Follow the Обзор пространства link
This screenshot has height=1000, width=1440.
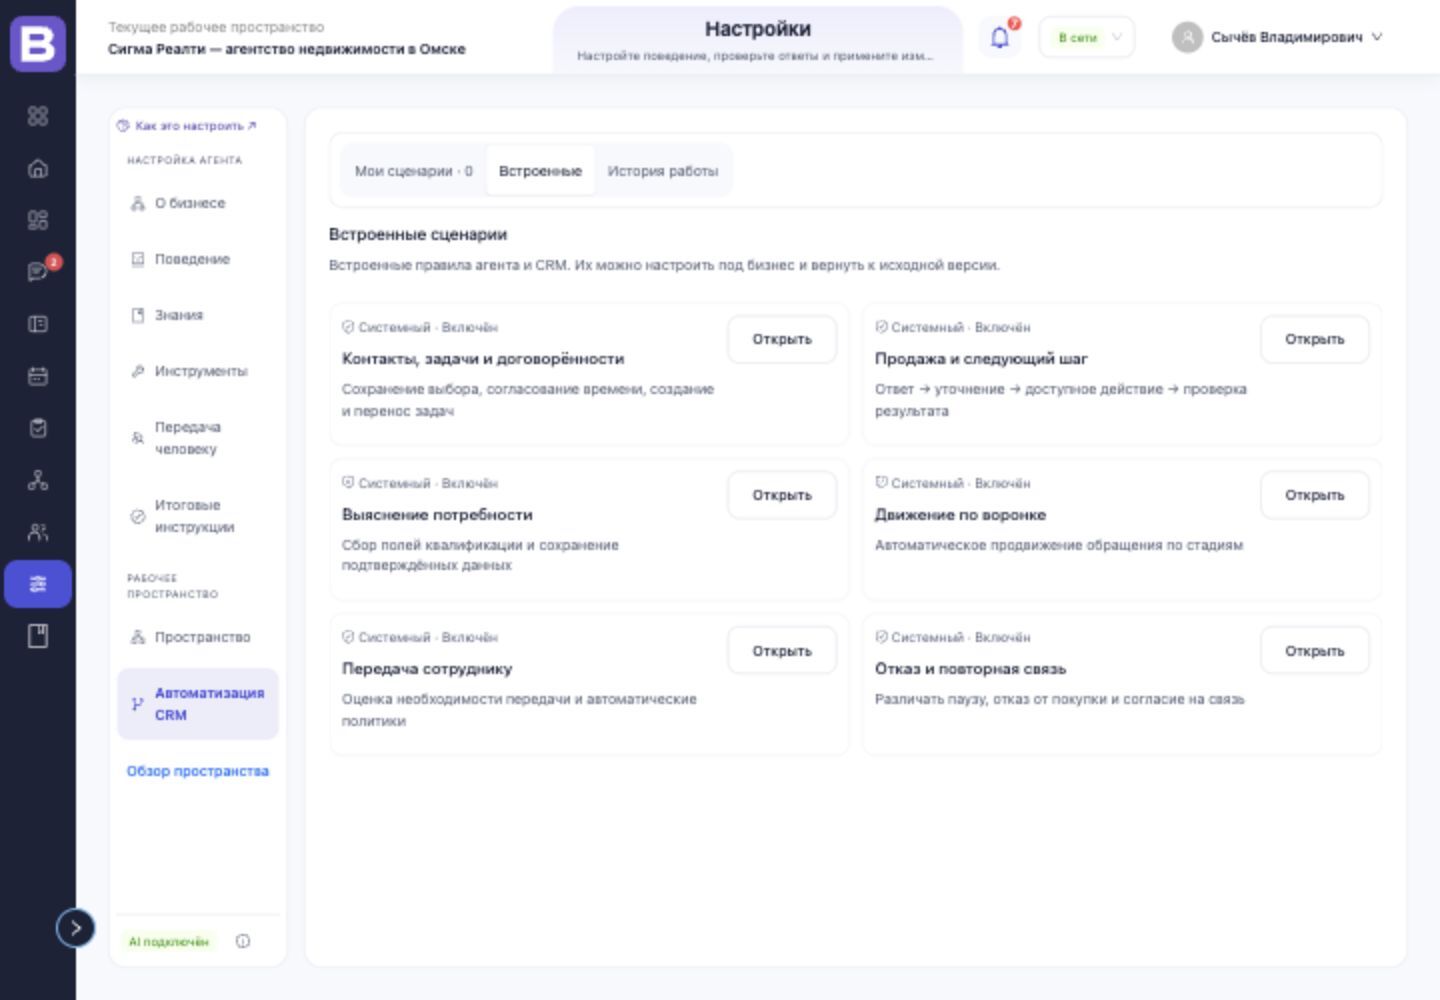tap(197, 771)
